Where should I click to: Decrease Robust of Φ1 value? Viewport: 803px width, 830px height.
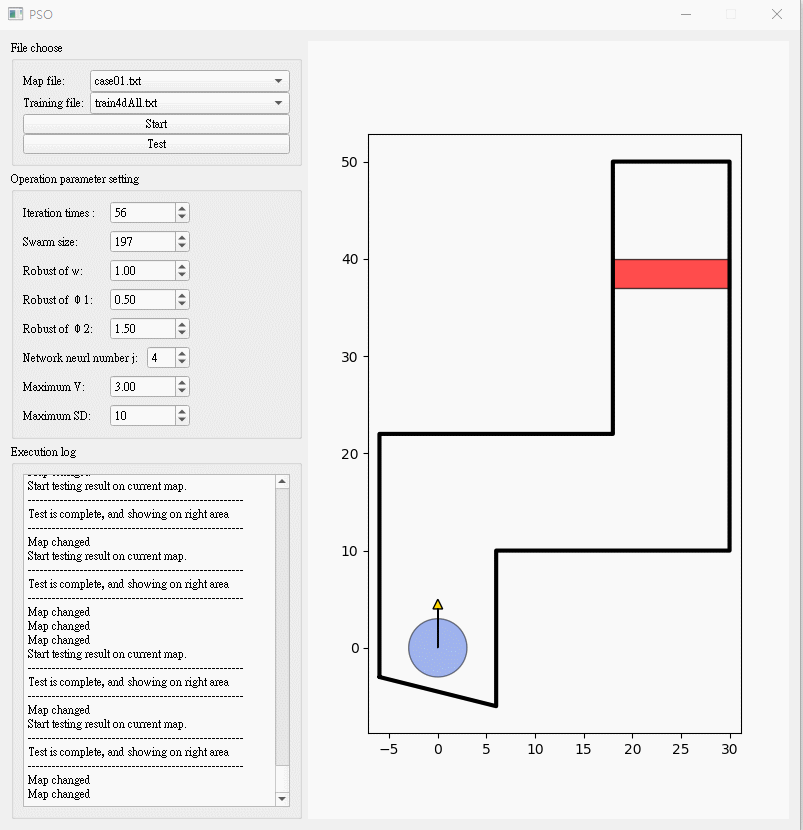pos(182,304)
